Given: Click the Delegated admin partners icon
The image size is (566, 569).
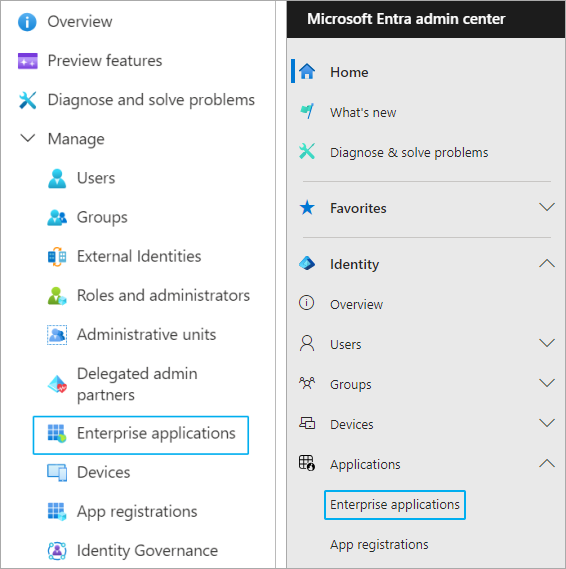Looking at the screenshot, I should coord(57,384).
